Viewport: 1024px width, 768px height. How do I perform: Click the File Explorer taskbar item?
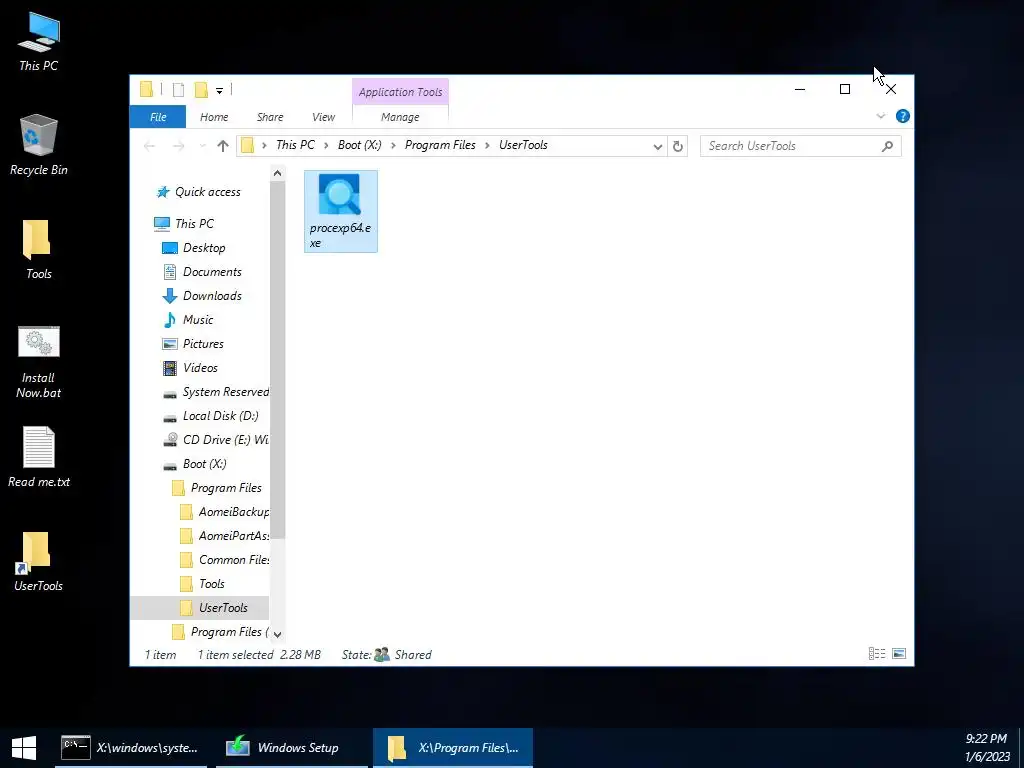coord(453,748)
